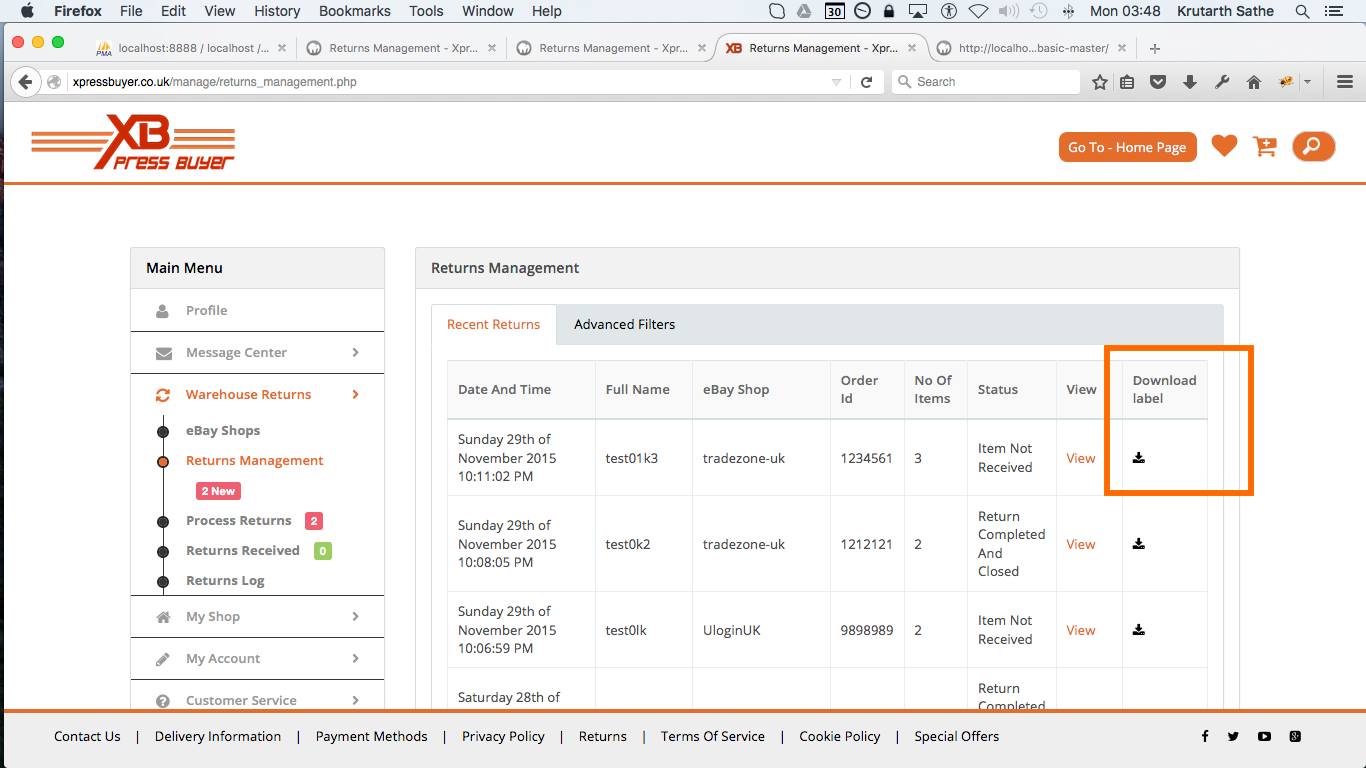View the return for test01k3

[x=1080, y=458]
